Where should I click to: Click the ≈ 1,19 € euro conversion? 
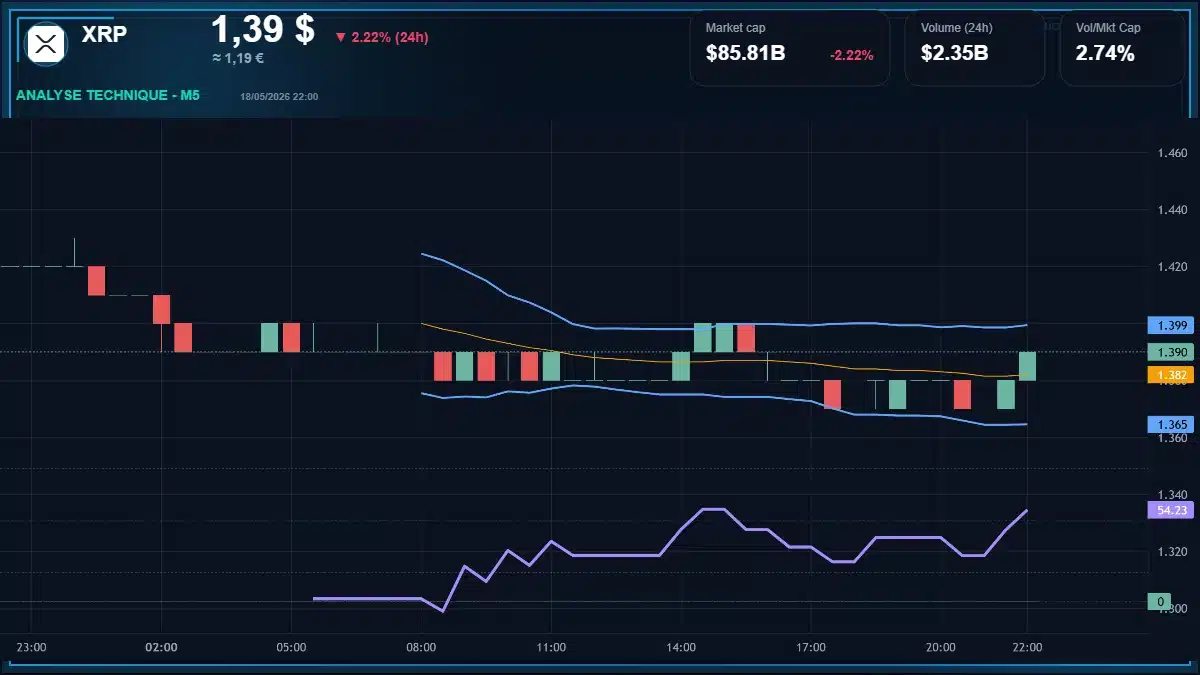238,58
